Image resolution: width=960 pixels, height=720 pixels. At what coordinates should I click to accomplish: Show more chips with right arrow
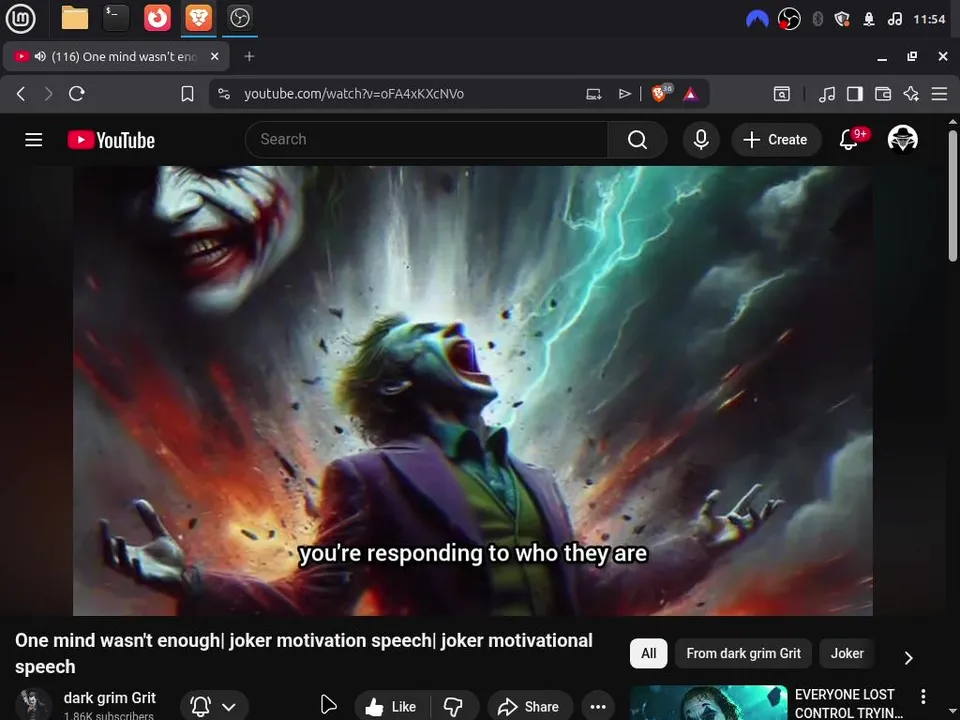[x=909, y=658]
